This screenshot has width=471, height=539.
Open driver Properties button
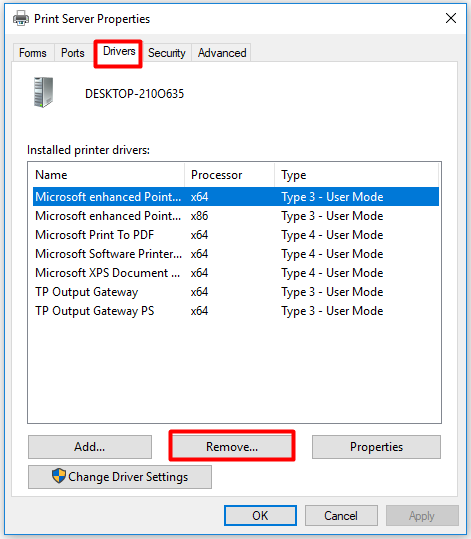pyautogui.click(x=376, y=447)
